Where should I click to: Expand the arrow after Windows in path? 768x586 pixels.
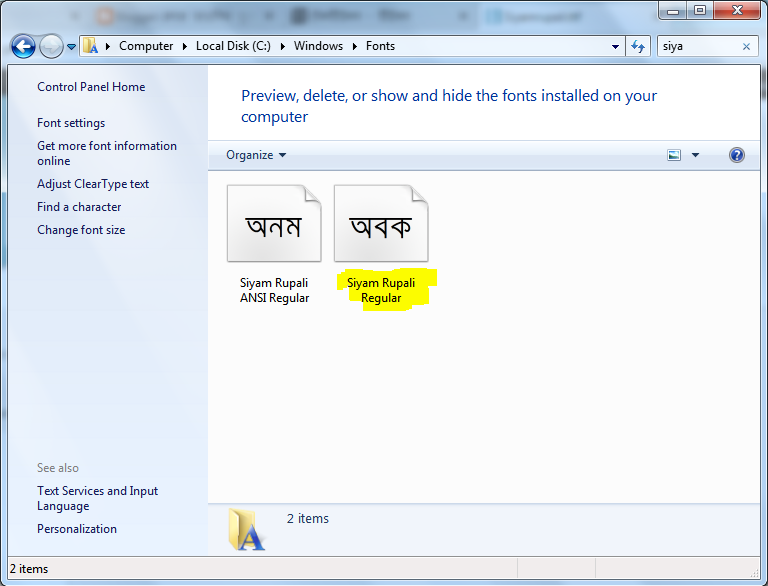pos(355,47)
